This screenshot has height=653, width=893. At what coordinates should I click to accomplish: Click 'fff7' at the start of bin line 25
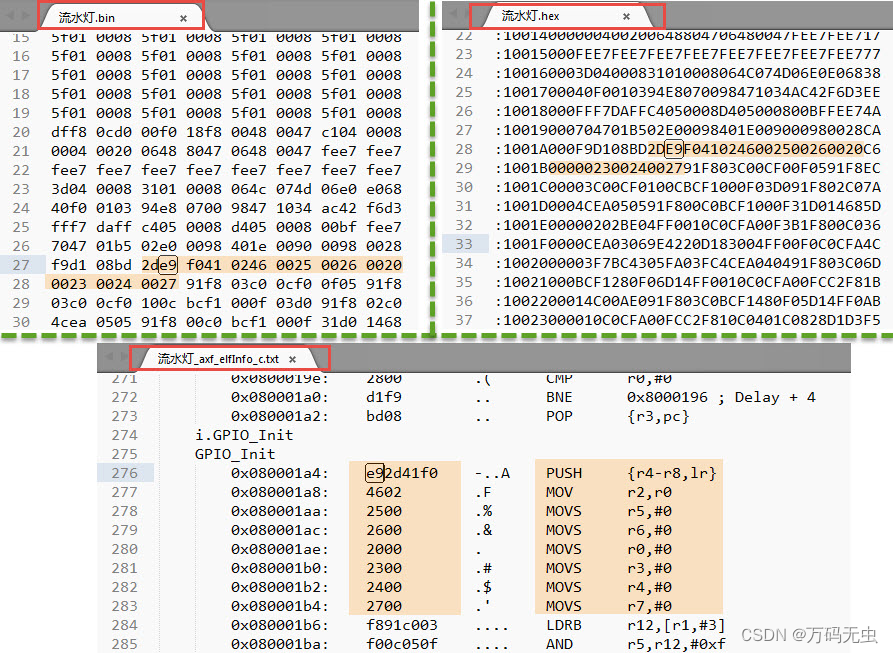point(69,227)
